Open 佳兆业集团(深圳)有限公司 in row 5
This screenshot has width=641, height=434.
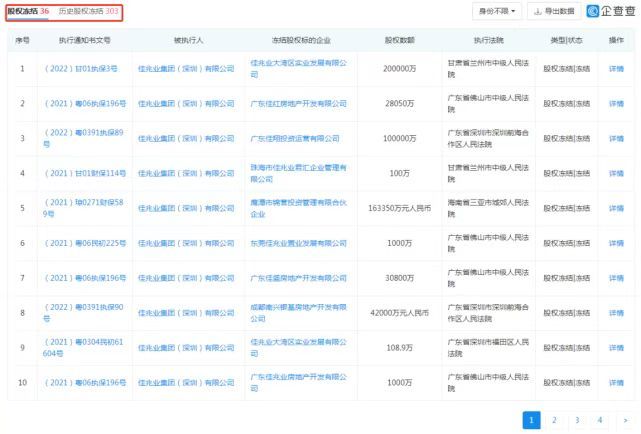186,208
